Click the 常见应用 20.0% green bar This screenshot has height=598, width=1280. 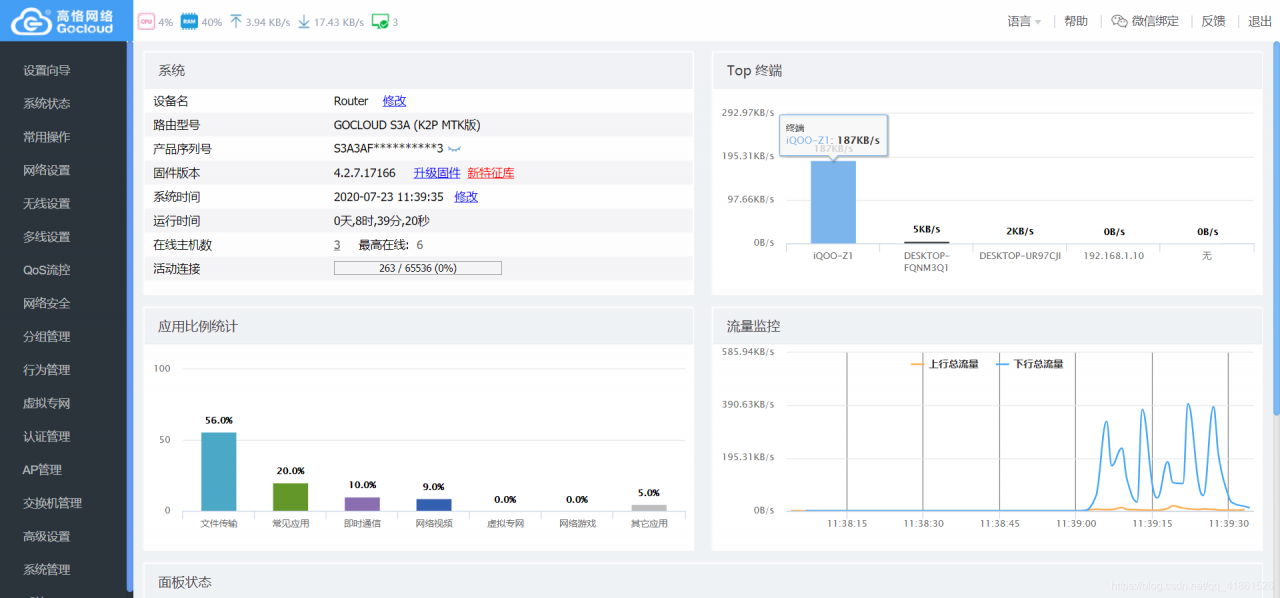[x=290, y=497]
